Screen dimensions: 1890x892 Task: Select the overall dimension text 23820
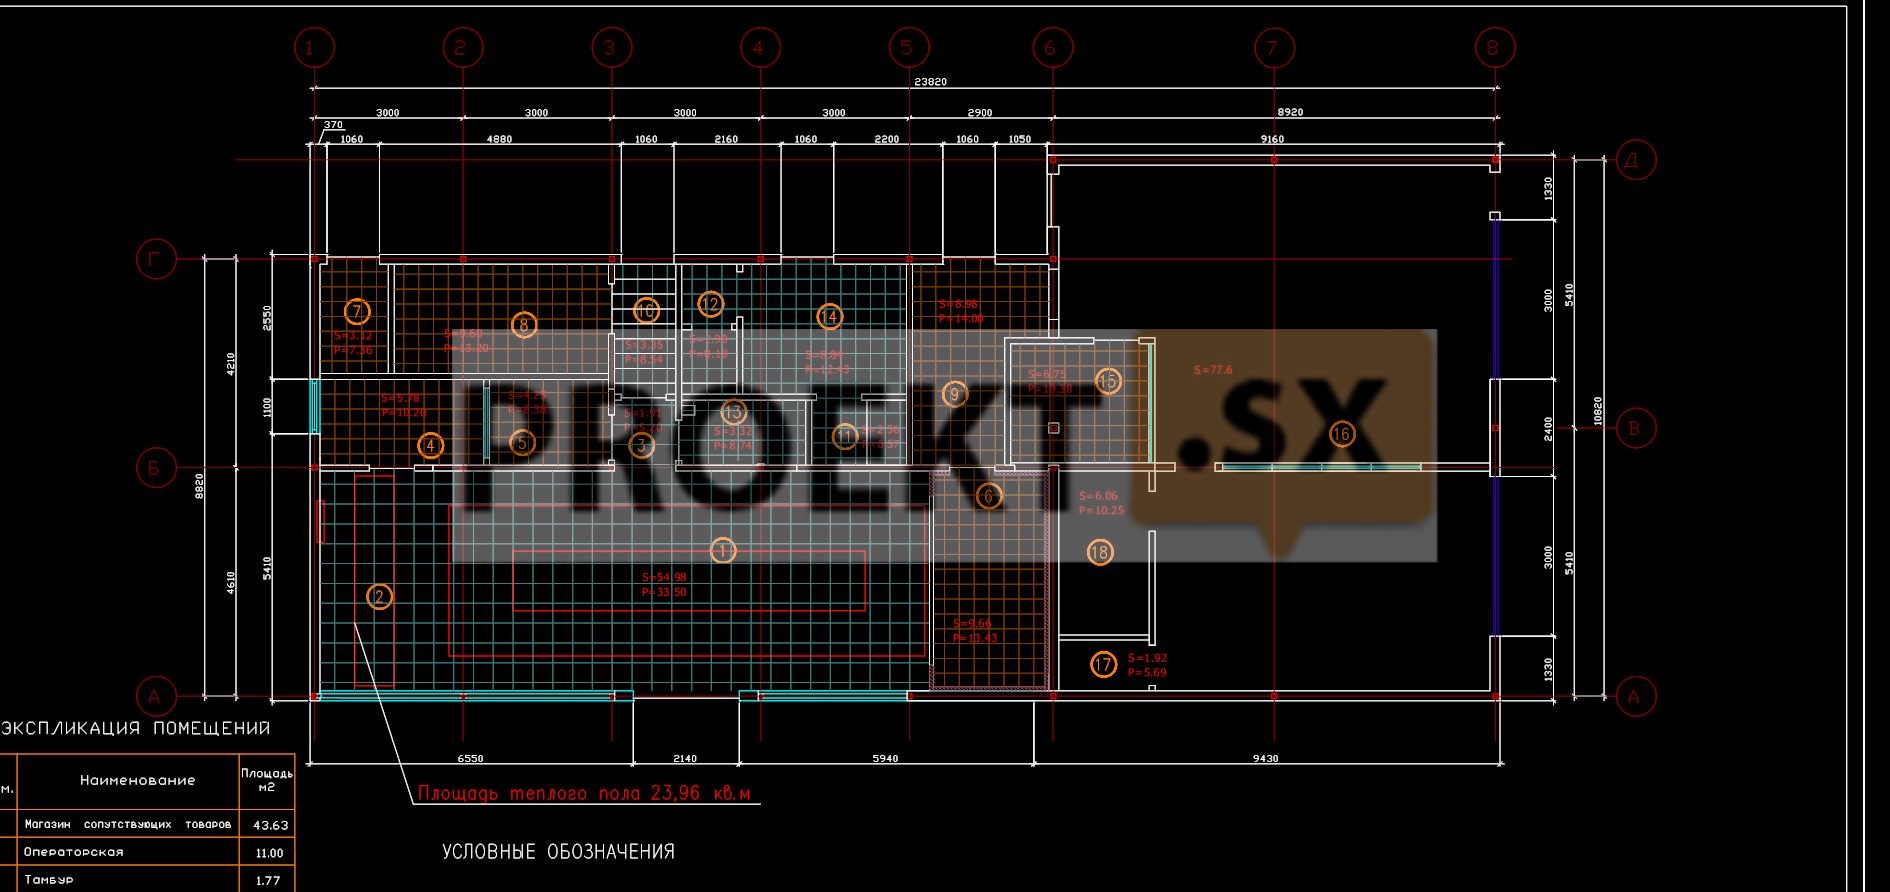pyautogui.click(x=930, y=82)
